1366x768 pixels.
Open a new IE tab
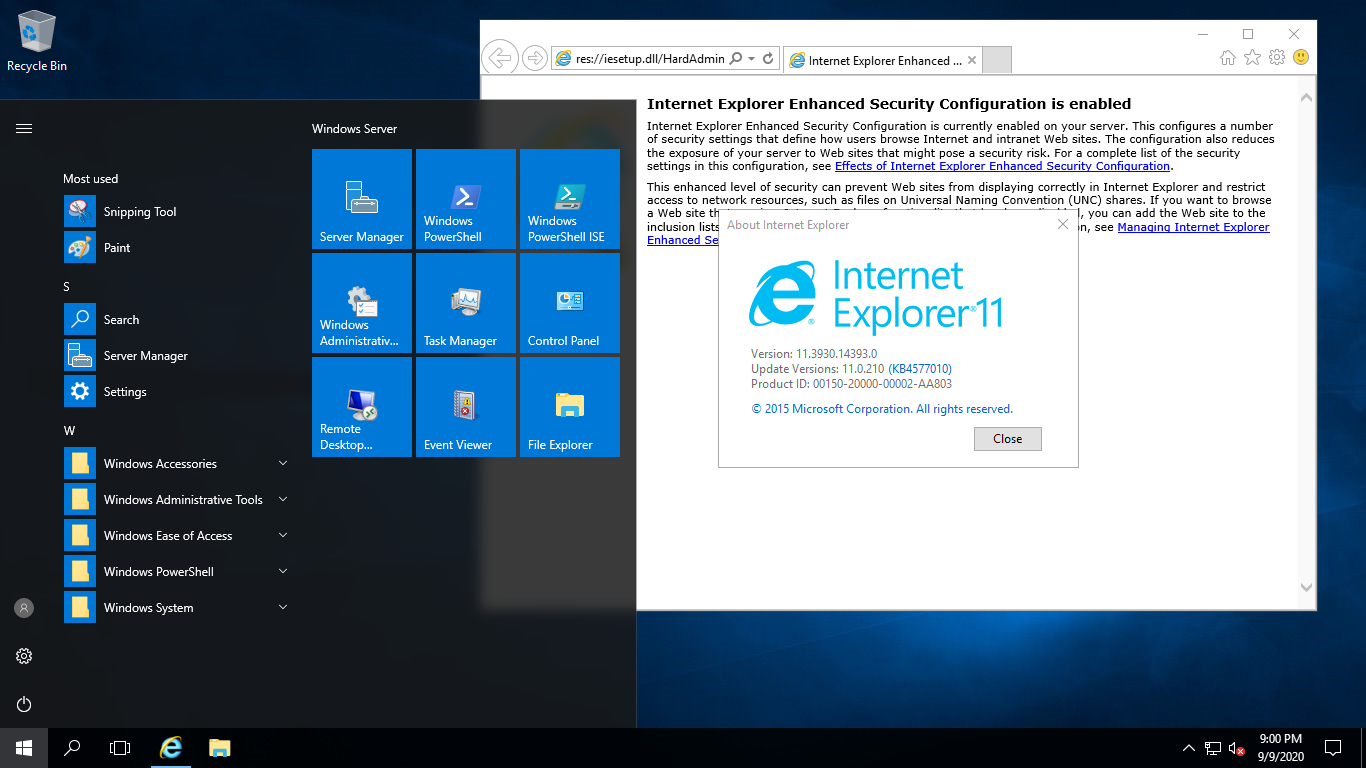click(x=997, y=60)
